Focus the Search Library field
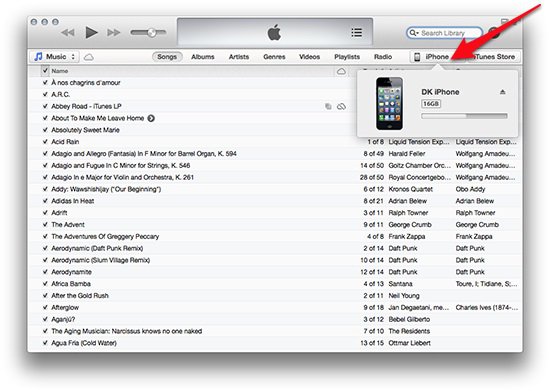 (x=444, y=33)
